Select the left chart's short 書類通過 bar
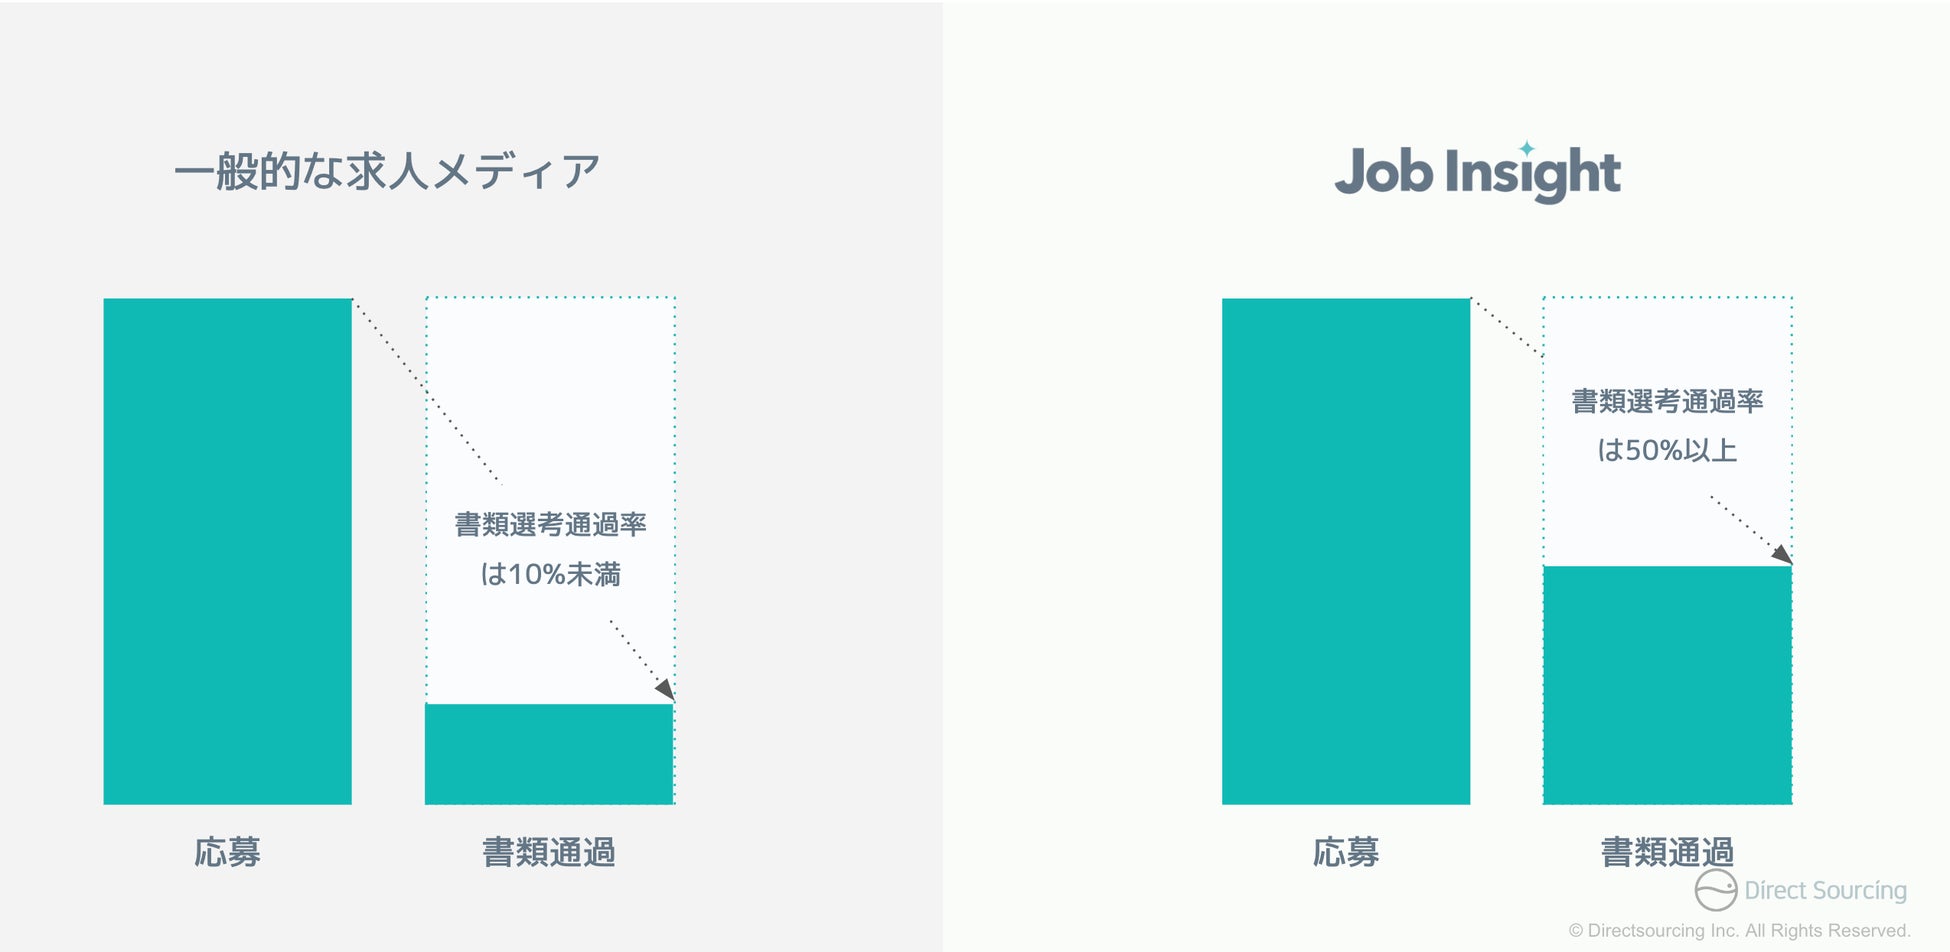Image resolution: width=1950 pixels, height=952 pixels. point(549,754)
